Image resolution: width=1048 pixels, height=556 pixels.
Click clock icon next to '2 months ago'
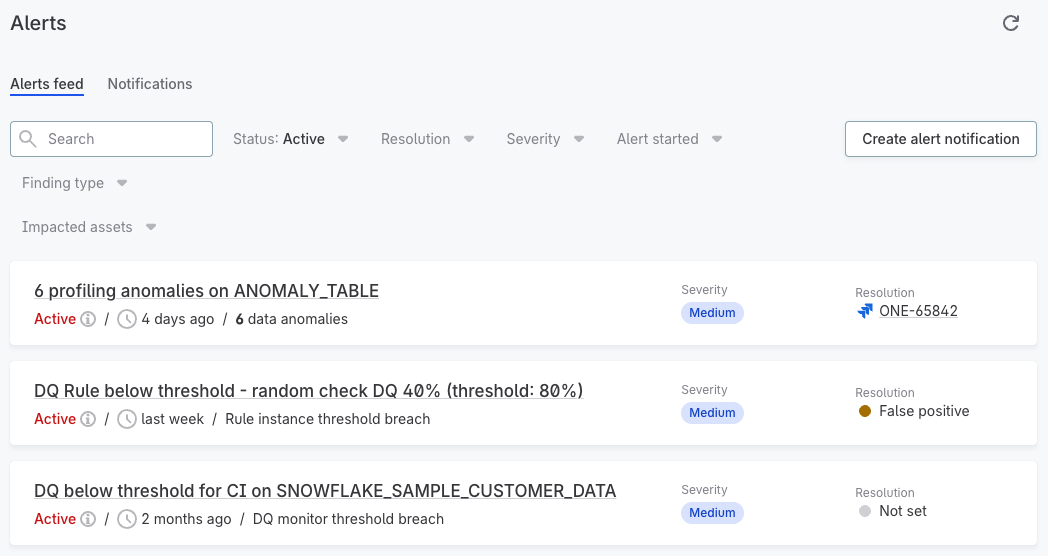127,519
